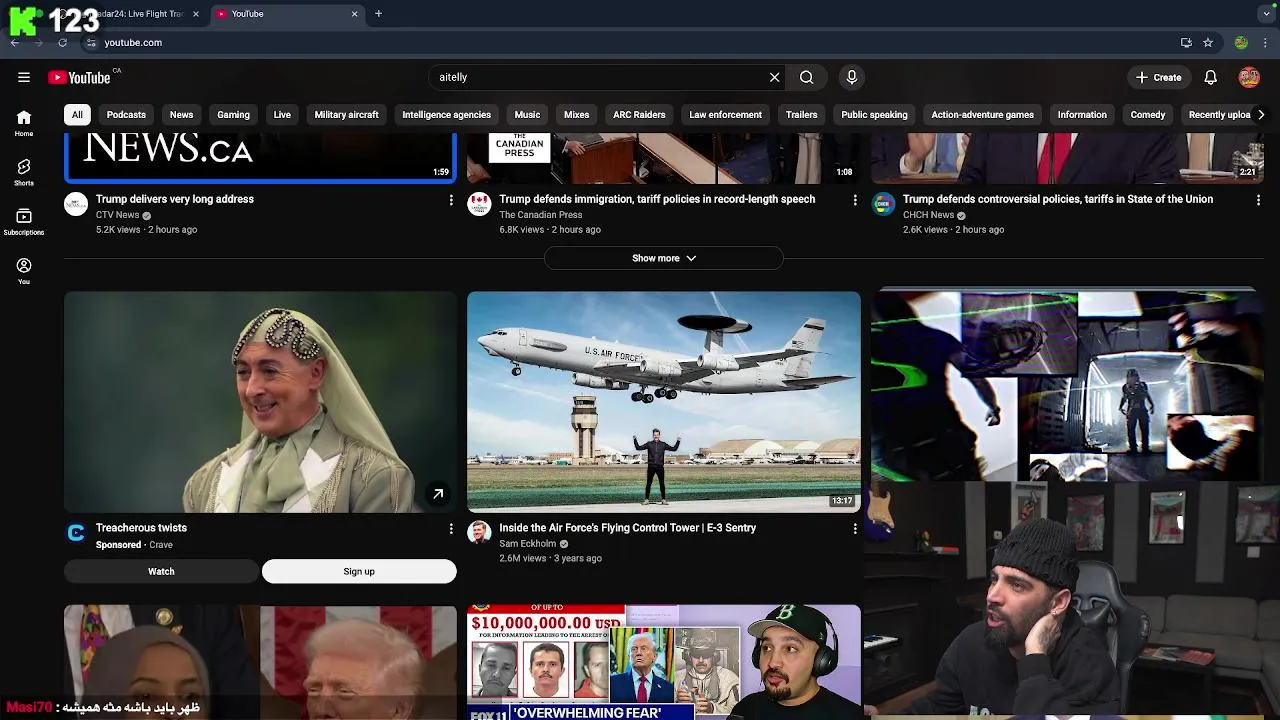1280x720 pixels.
Task: Open 'Trump defends controversial policies' title
Action: [x=1058, y=199]
